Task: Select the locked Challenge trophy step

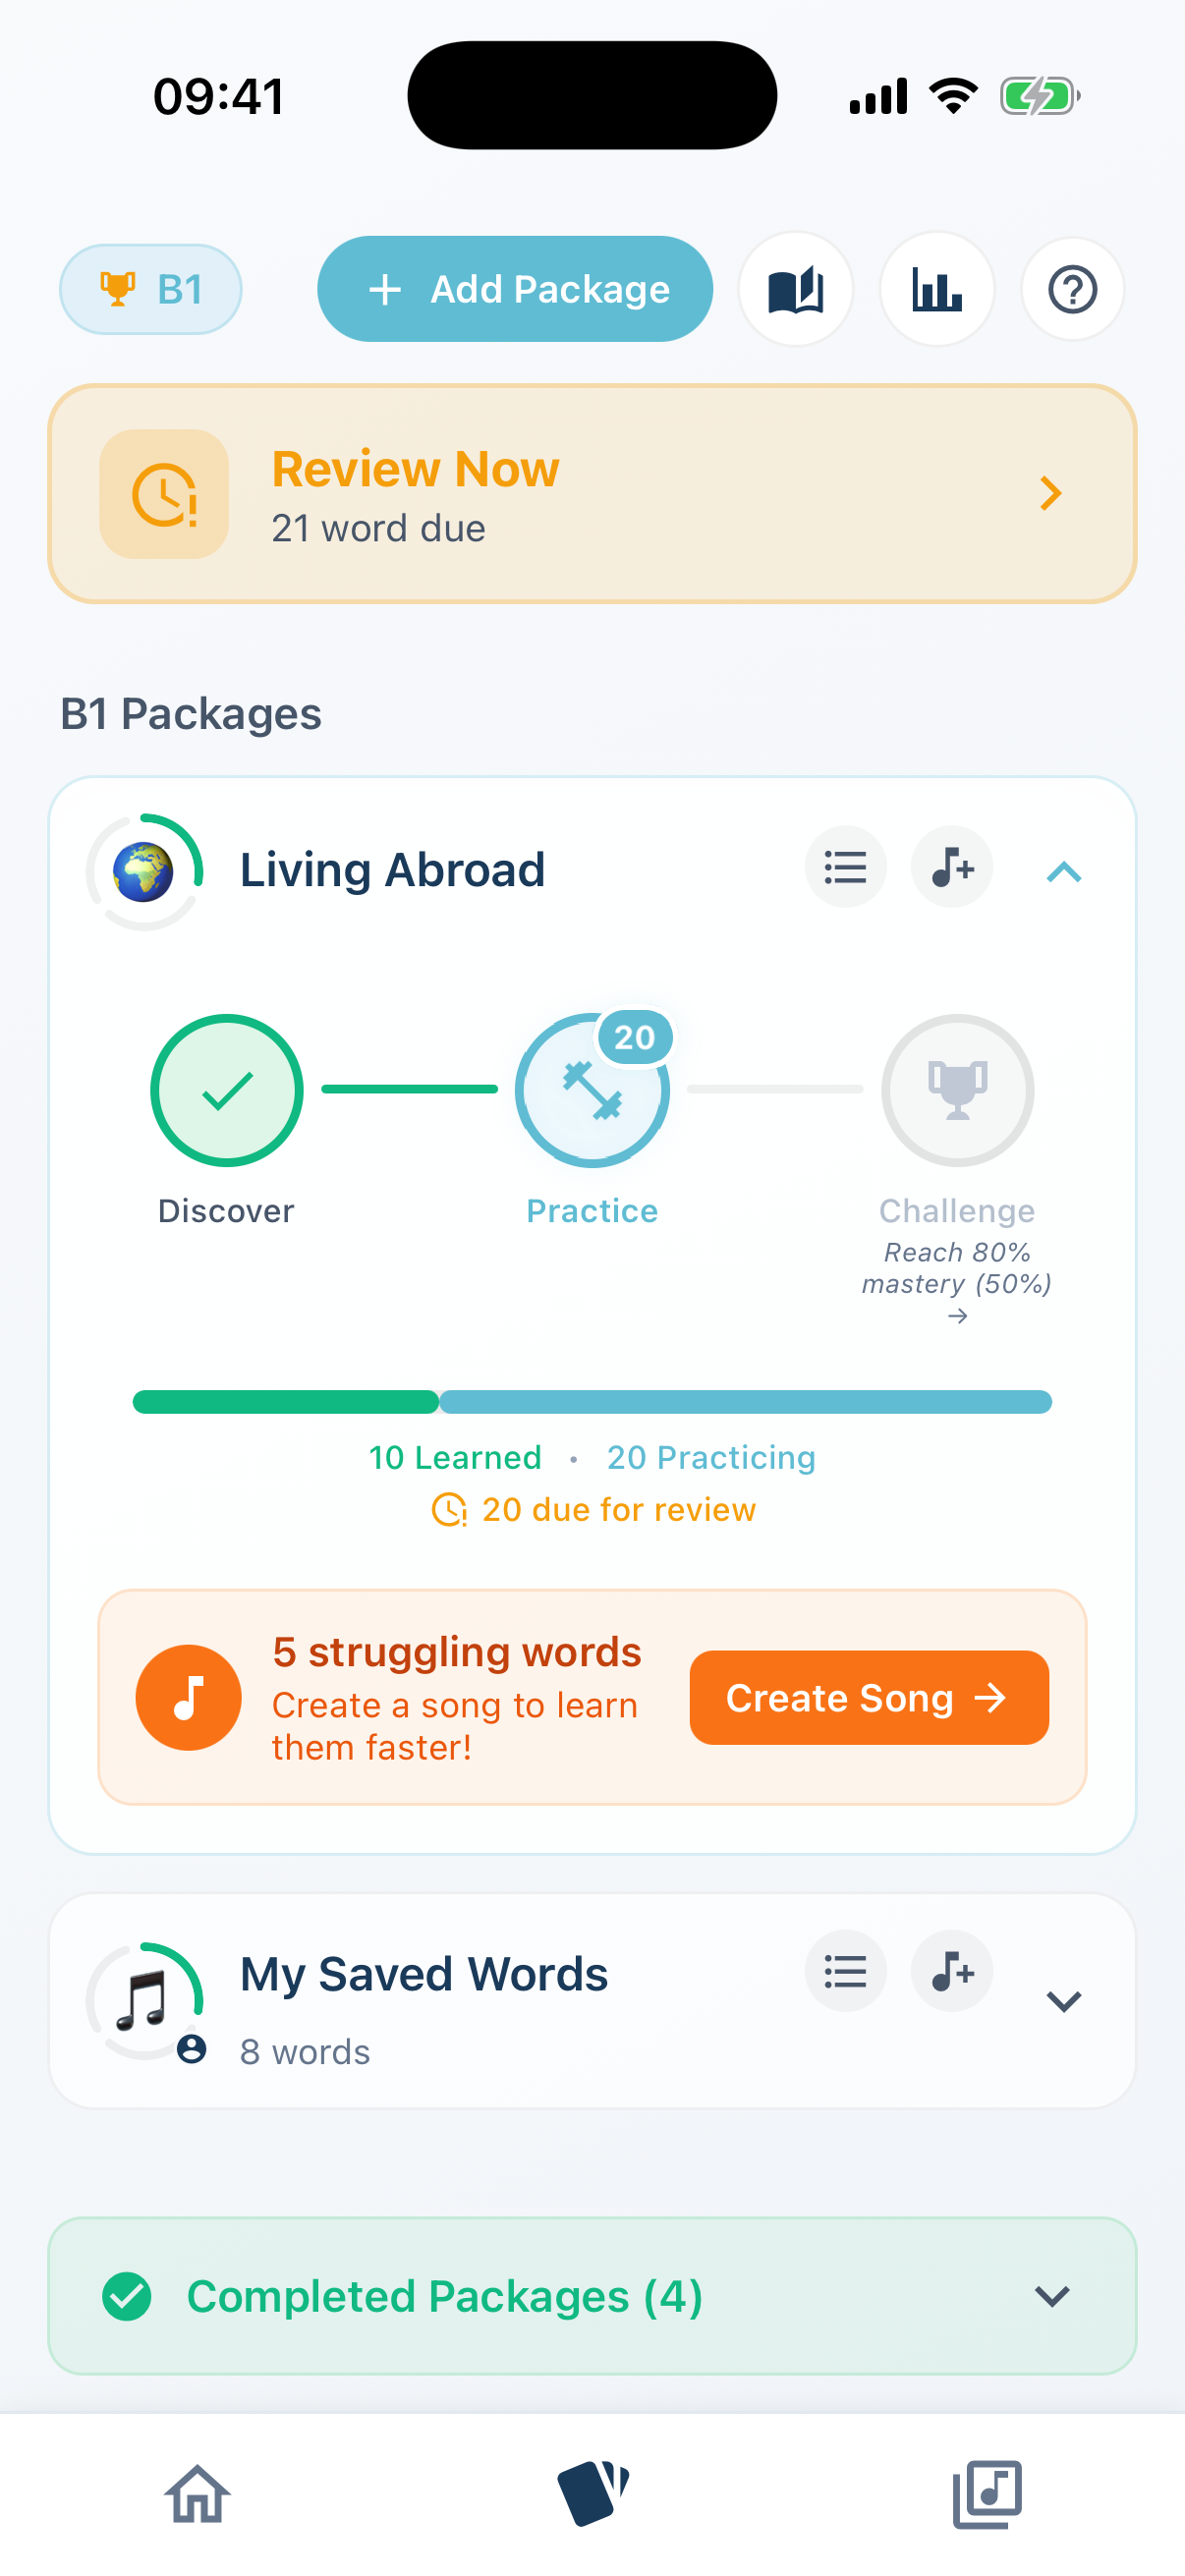Action: point(957,1090)
